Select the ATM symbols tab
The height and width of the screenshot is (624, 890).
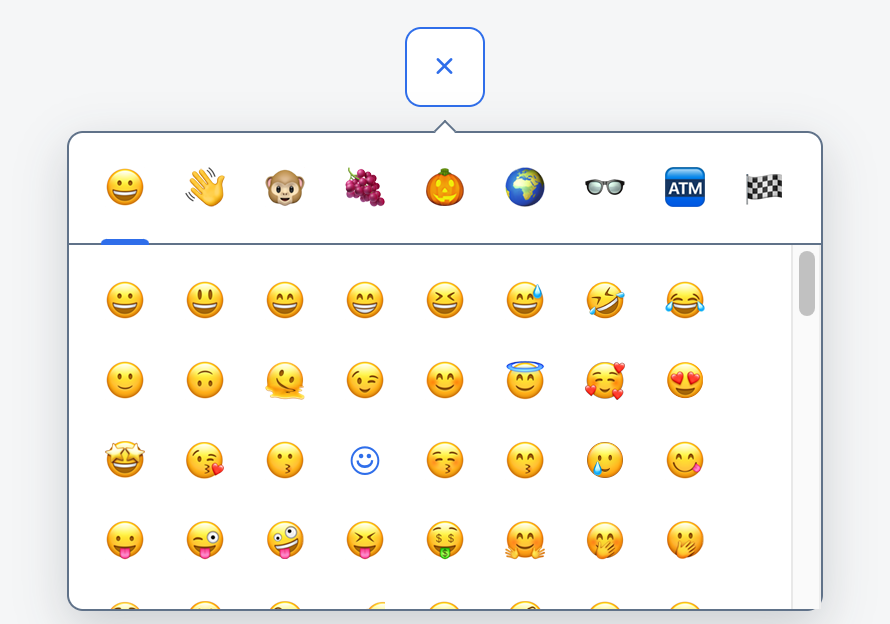pos(685,187)
